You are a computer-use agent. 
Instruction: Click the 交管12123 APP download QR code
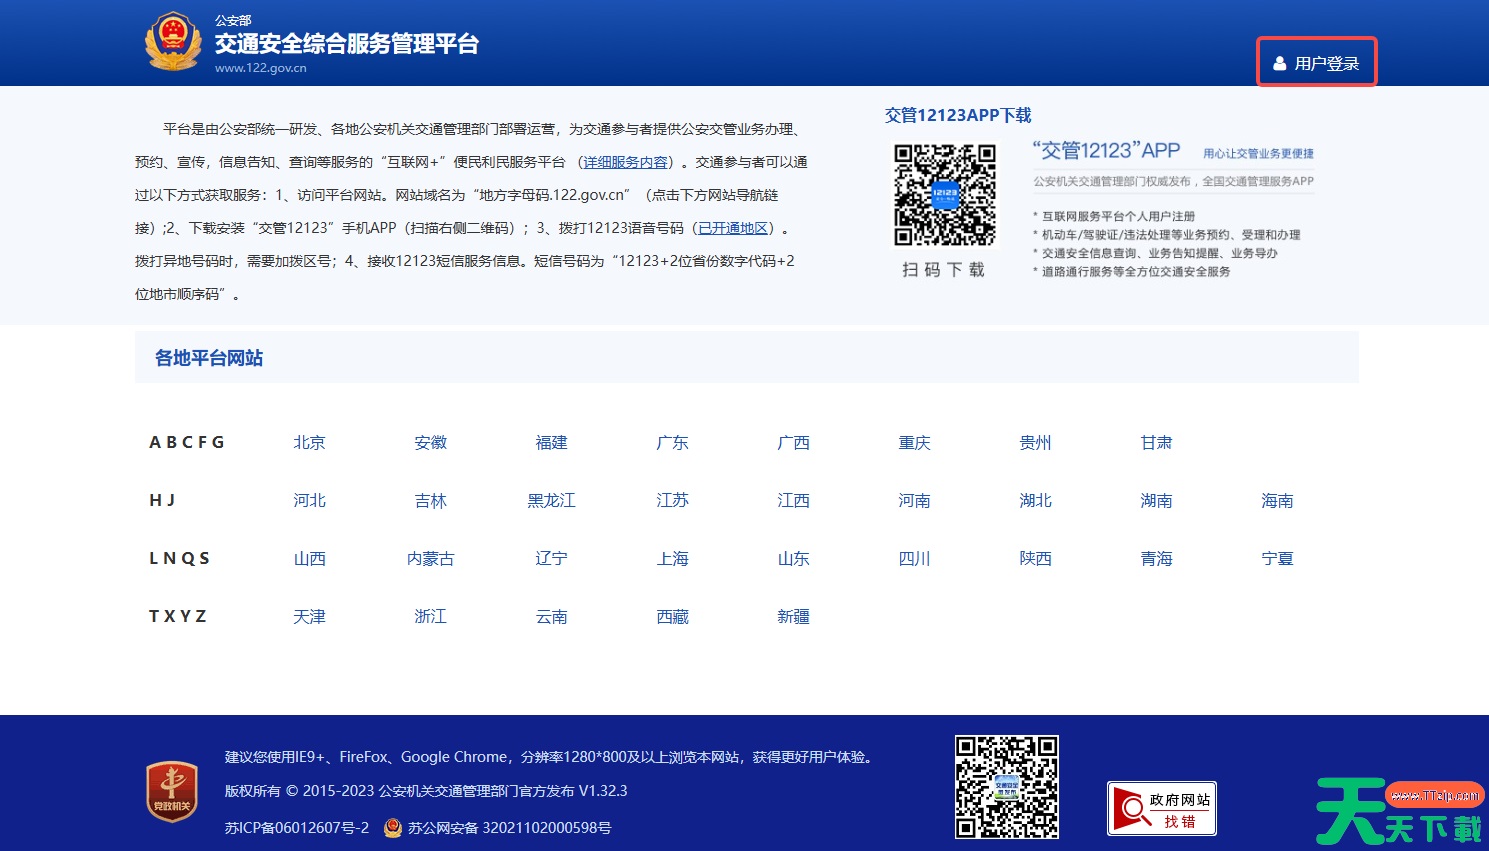[944, 195]
